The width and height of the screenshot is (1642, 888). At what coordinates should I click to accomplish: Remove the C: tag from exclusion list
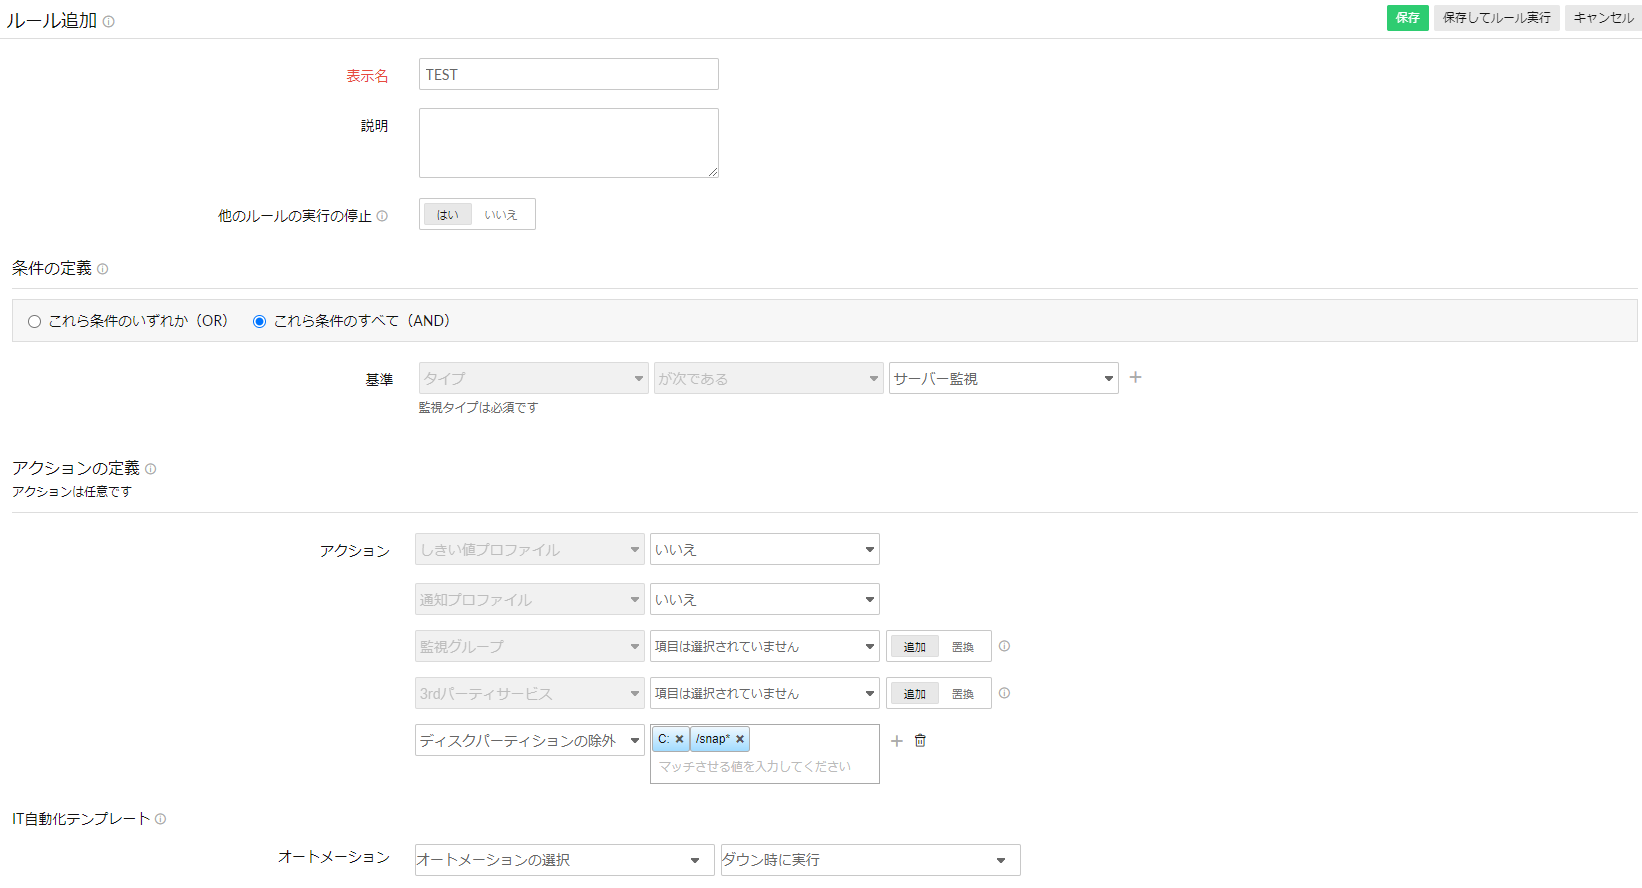pos(679,740)
